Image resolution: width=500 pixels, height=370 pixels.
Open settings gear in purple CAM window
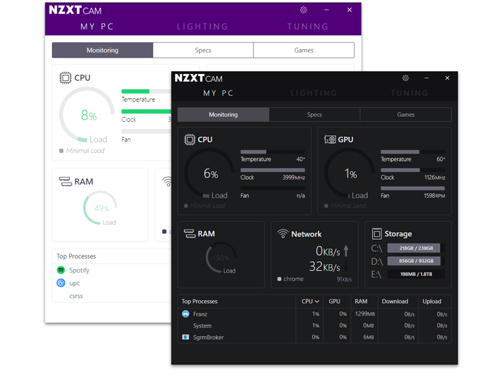(x=303, y=10)
